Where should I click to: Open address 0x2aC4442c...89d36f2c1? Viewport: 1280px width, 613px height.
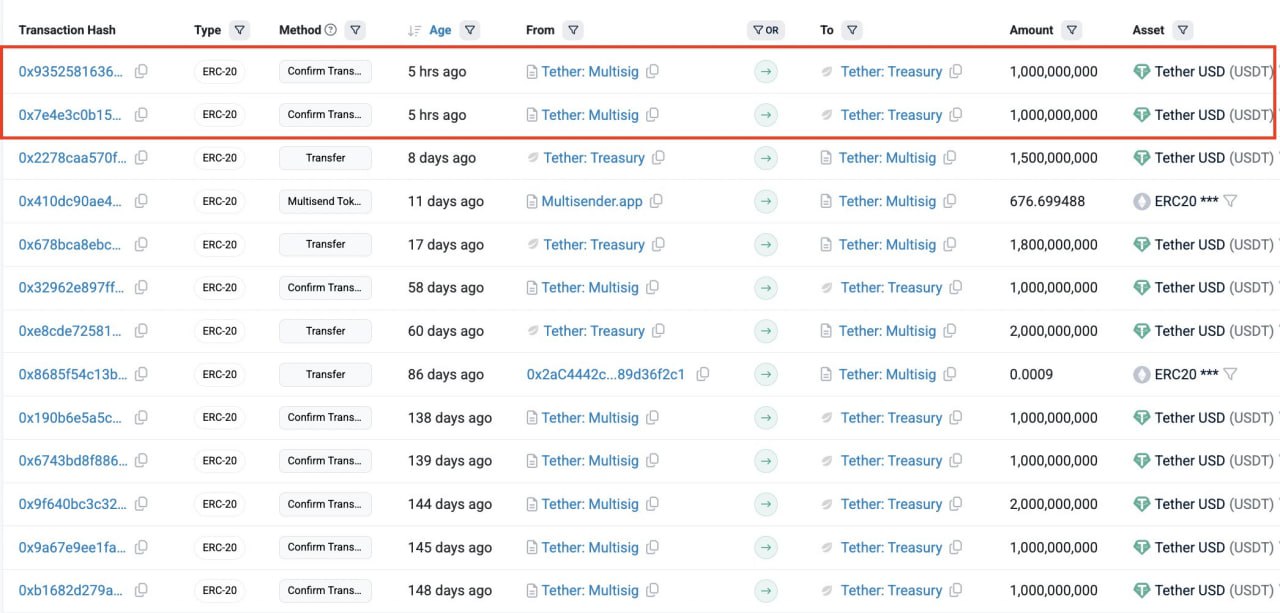point(606,374)
